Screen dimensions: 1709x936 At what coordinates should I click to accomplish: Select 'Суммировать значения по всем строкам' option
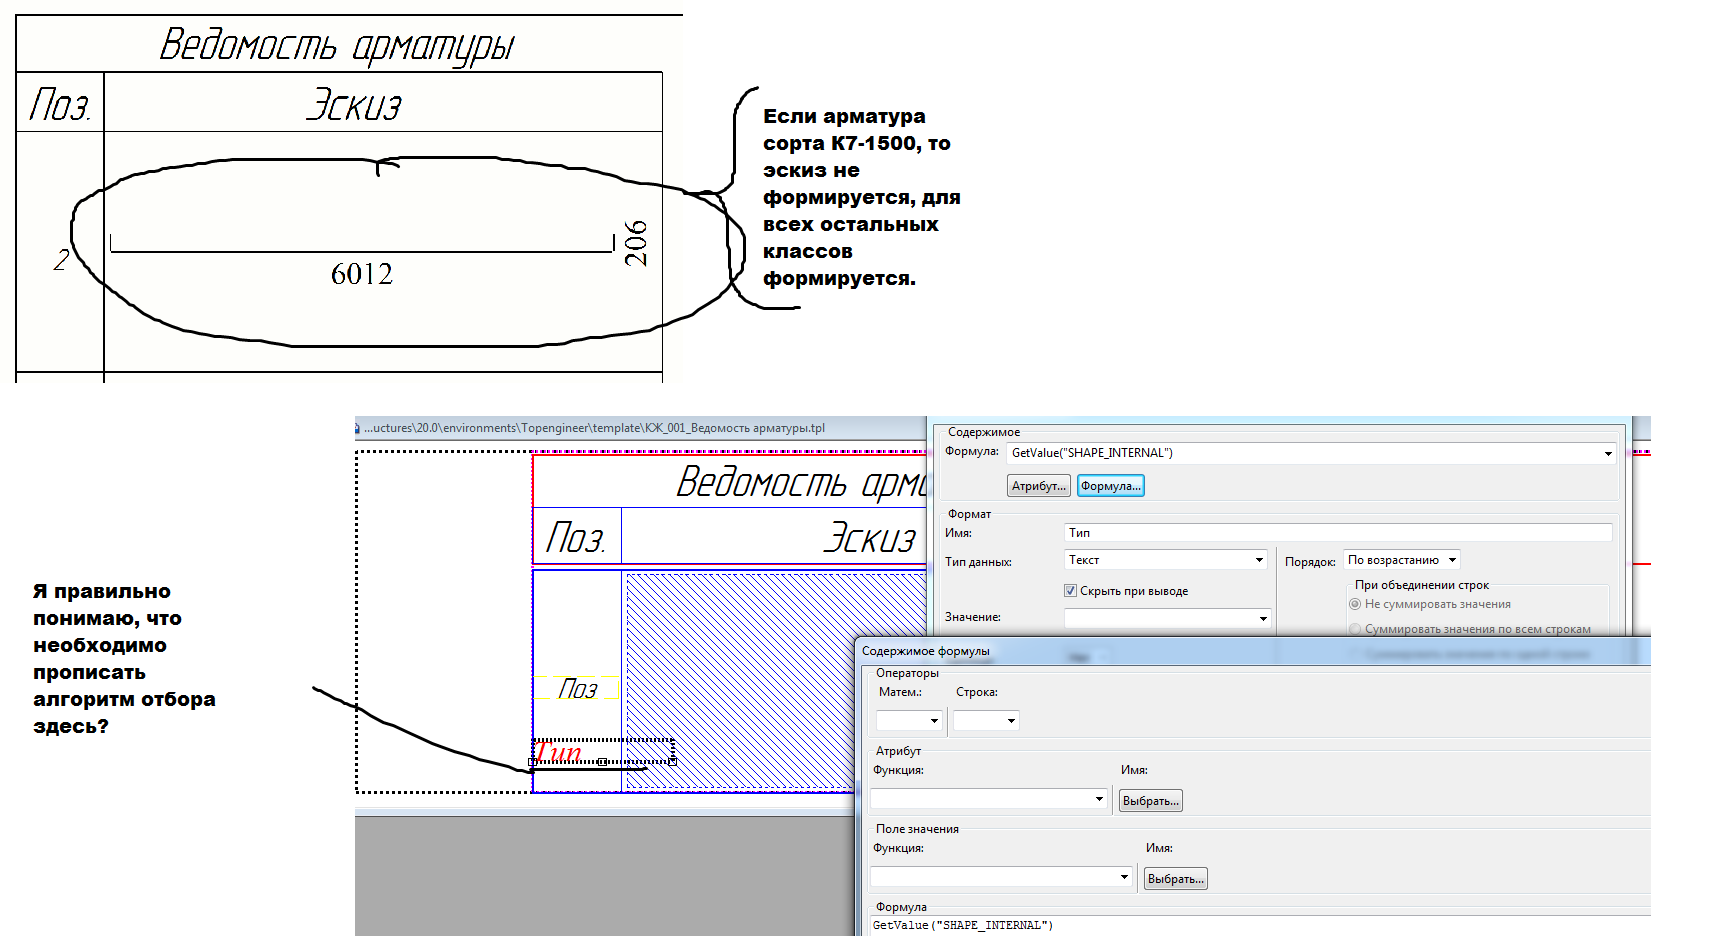coord(1355,629)
